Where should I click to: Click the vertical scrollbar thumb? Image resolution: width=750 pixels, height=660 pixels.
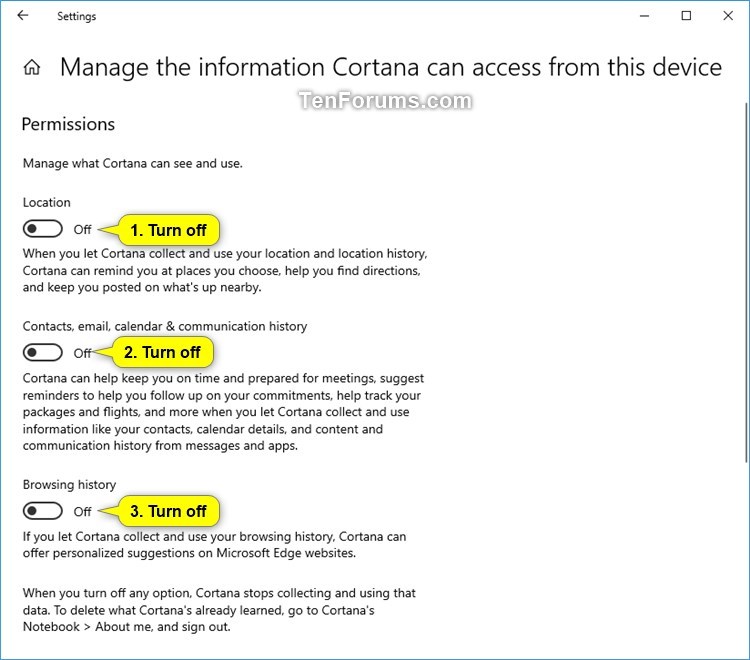[x=746, y=282]
